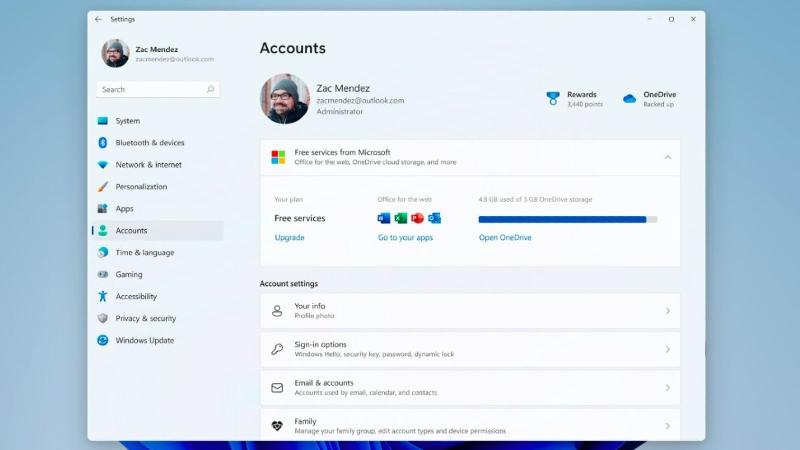This screenshot has height=450, width=800.
Task: Click the Zac Mendez sidebar name
Action: (x=157, y=49)
